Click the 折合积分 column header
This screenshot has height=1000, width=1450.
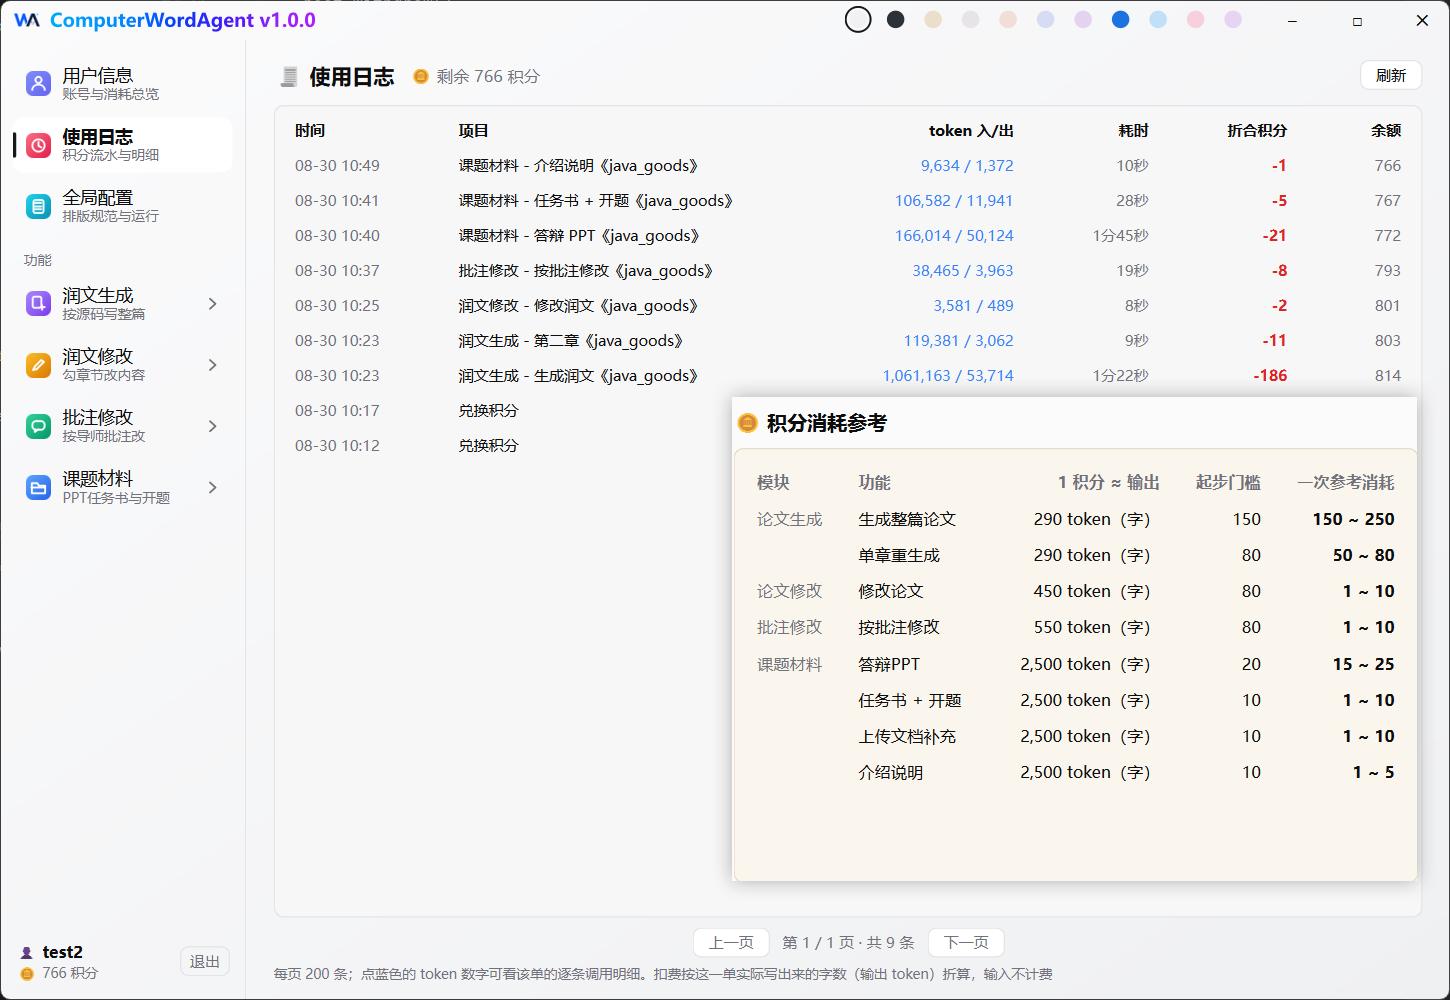tap(1257, 131)
